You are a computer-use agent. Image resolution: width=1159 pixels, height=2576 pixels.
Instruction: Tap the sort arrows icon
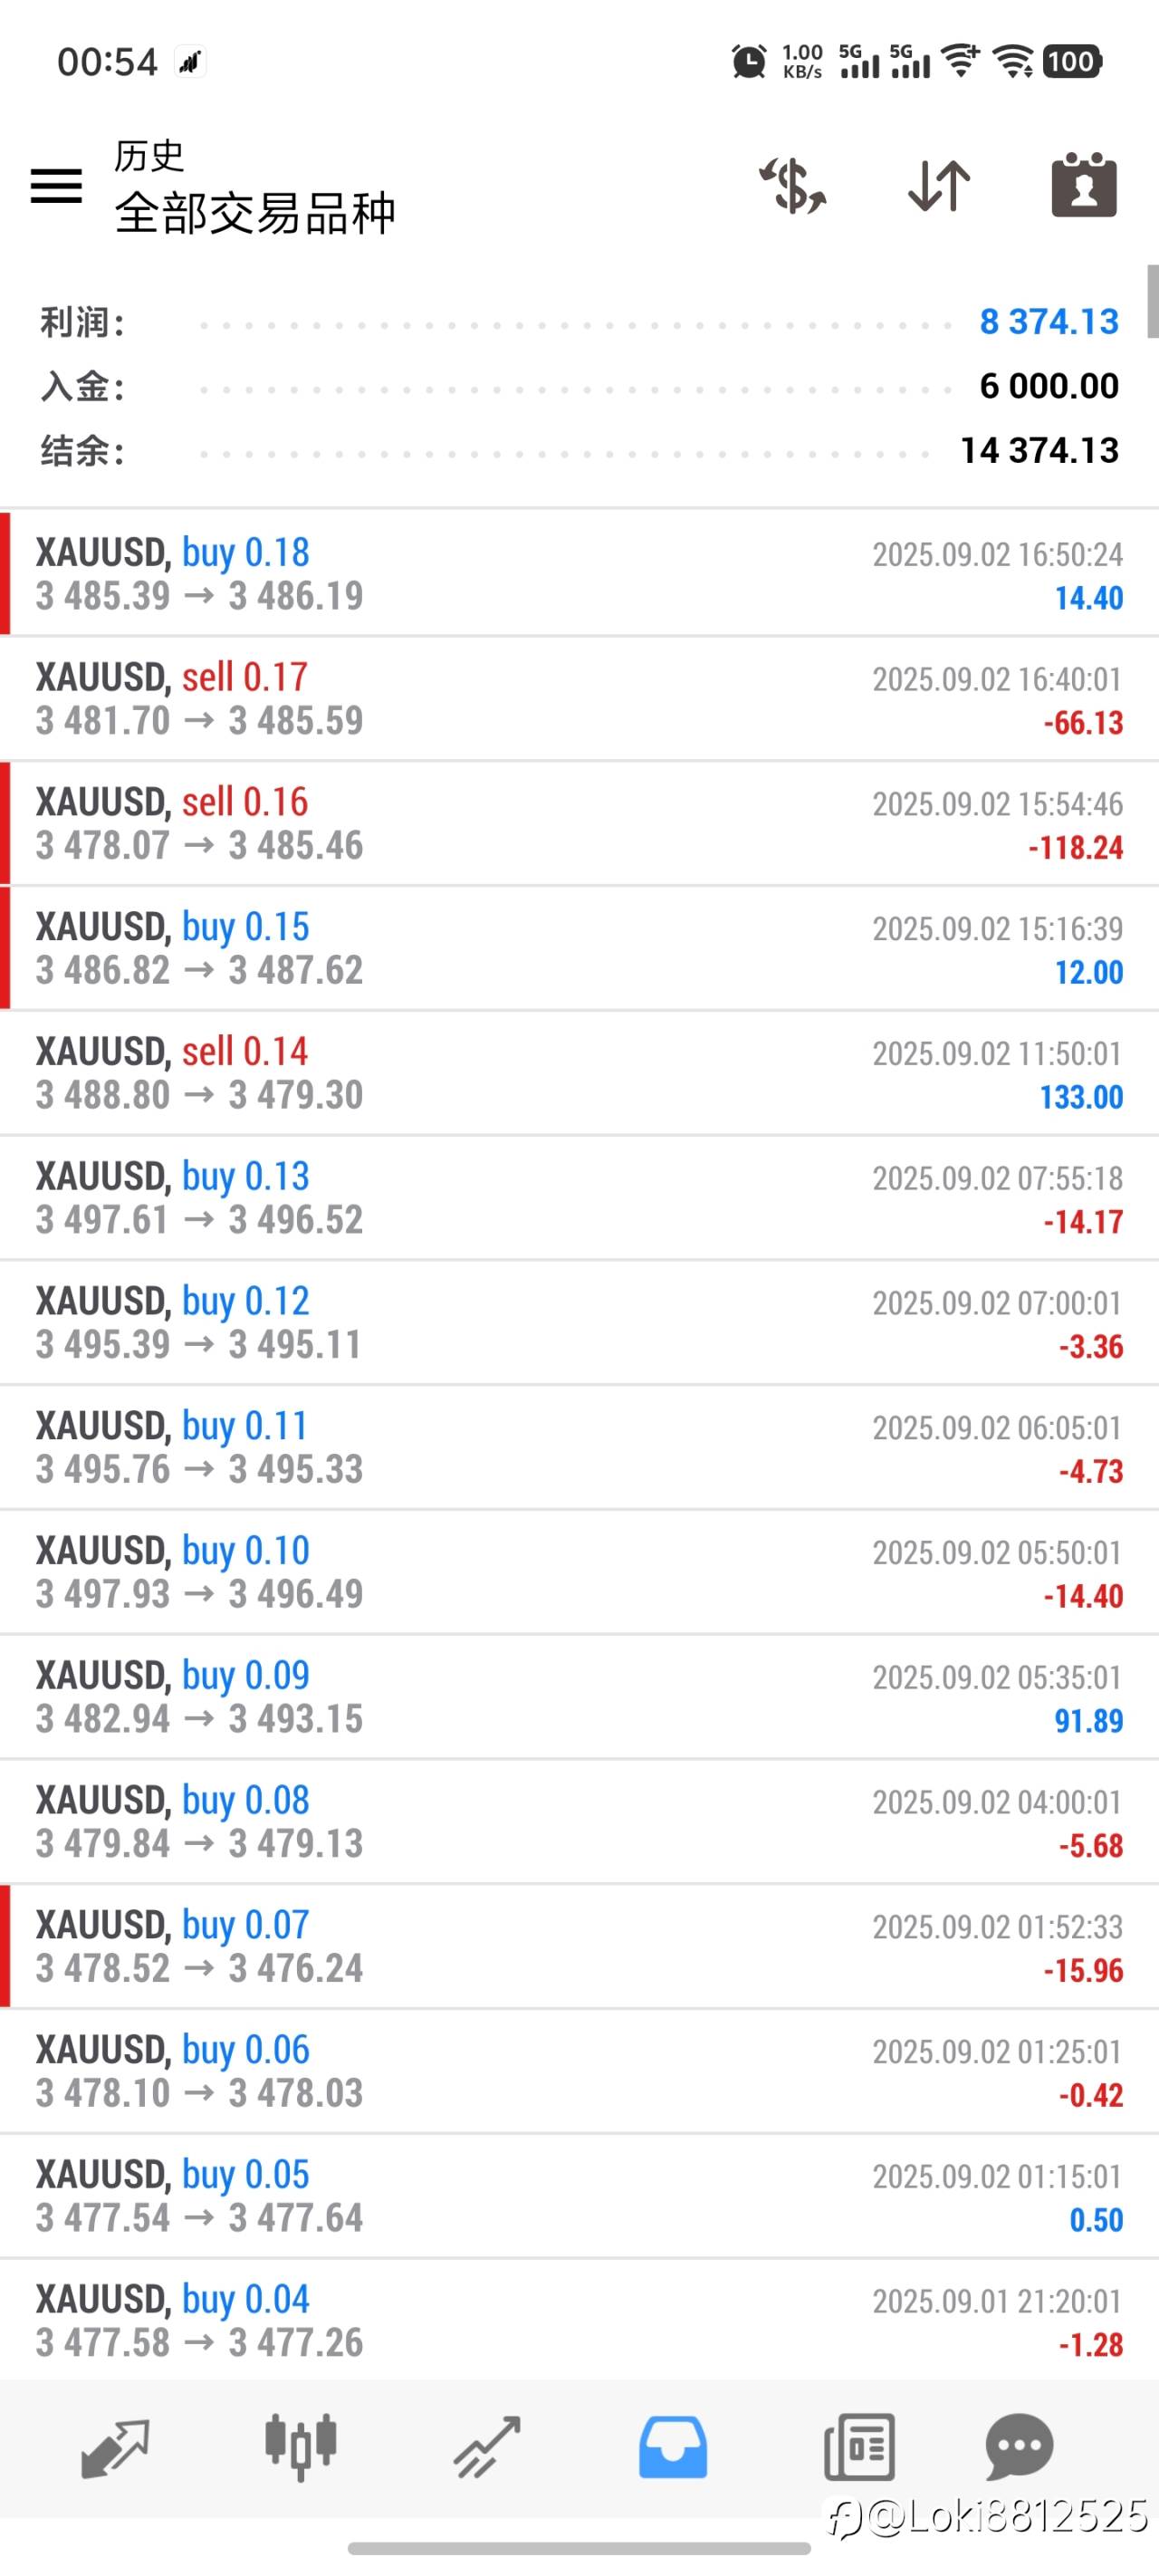(939, 186)
